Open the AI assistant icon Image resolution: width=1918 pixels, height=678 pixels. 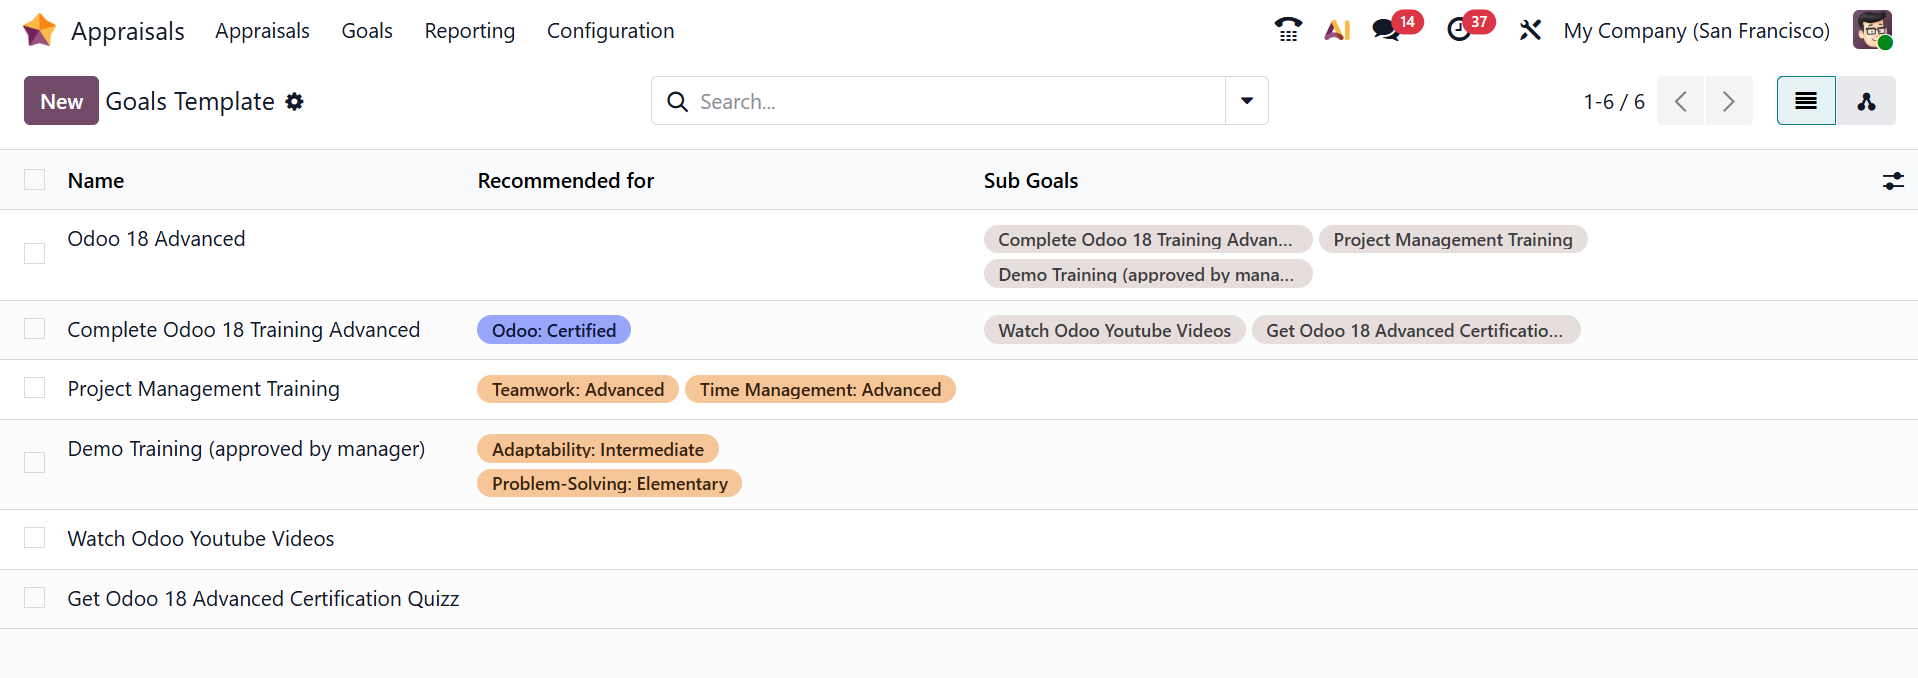coord(1337,30)
